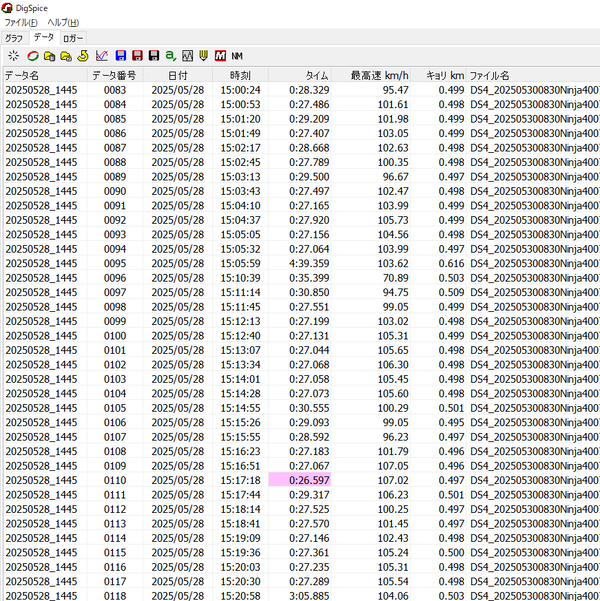Sort by the データ番号 column header
600x601 pixels.
tap(115, 76)
